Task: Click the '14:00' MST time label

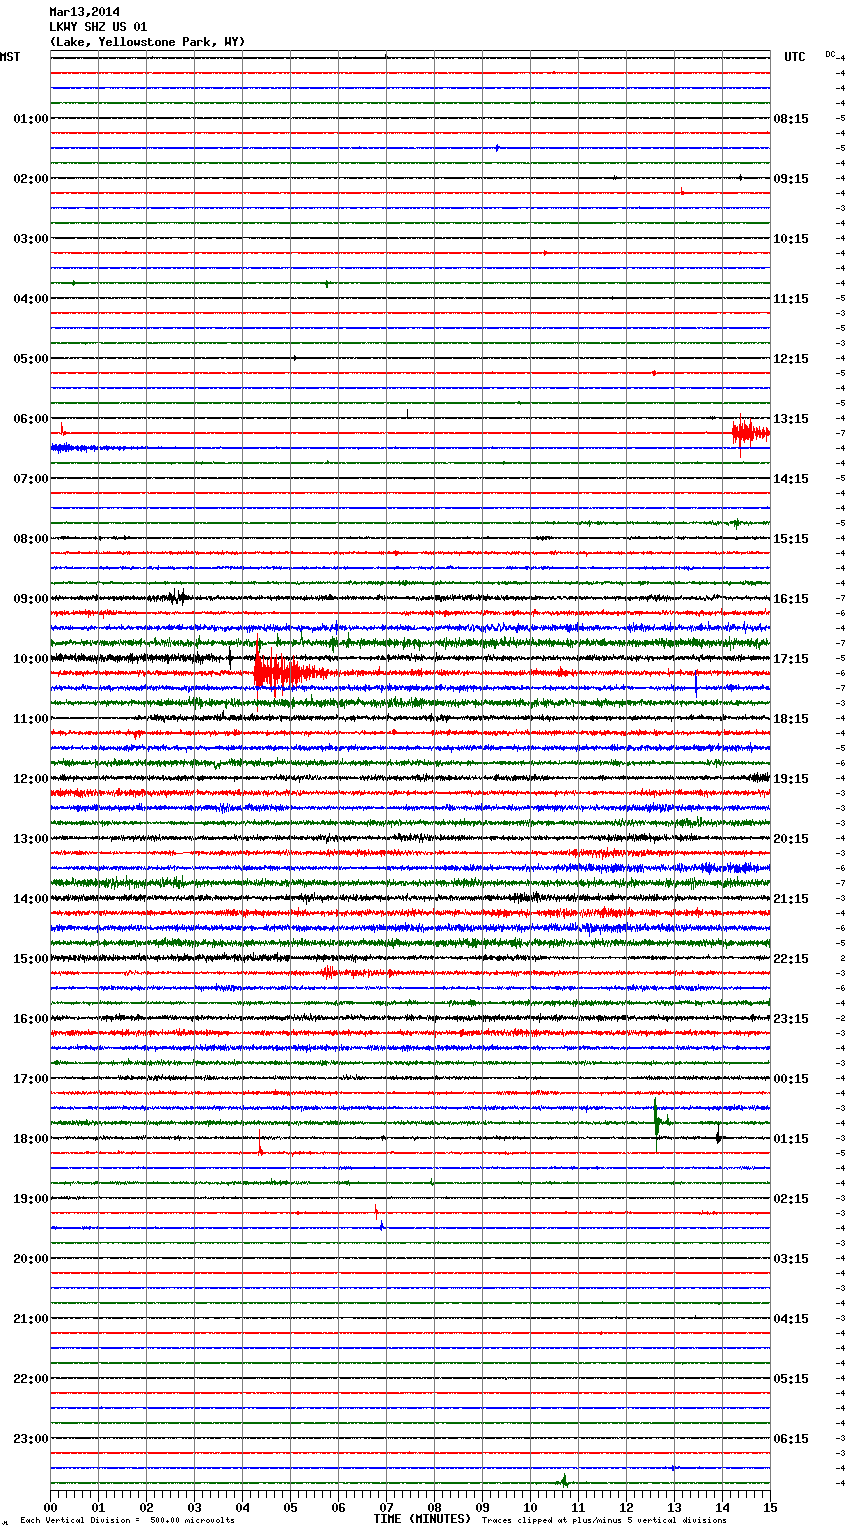Action: click(31, 899)
